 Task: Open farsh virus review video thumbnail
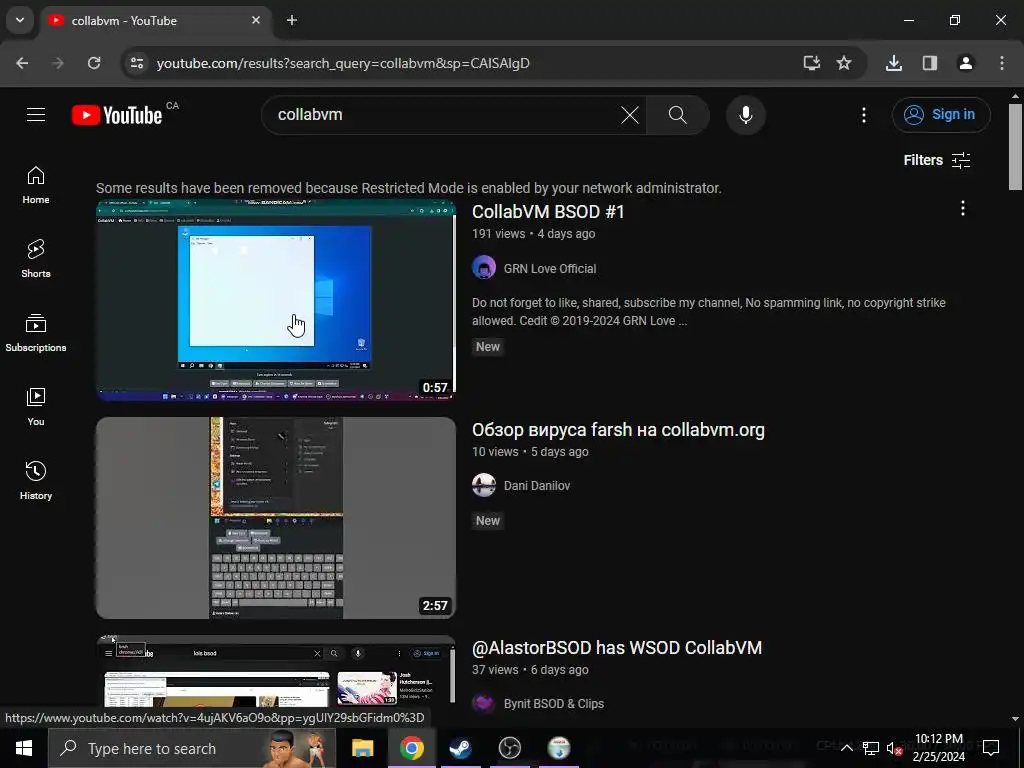click(276, 518)
